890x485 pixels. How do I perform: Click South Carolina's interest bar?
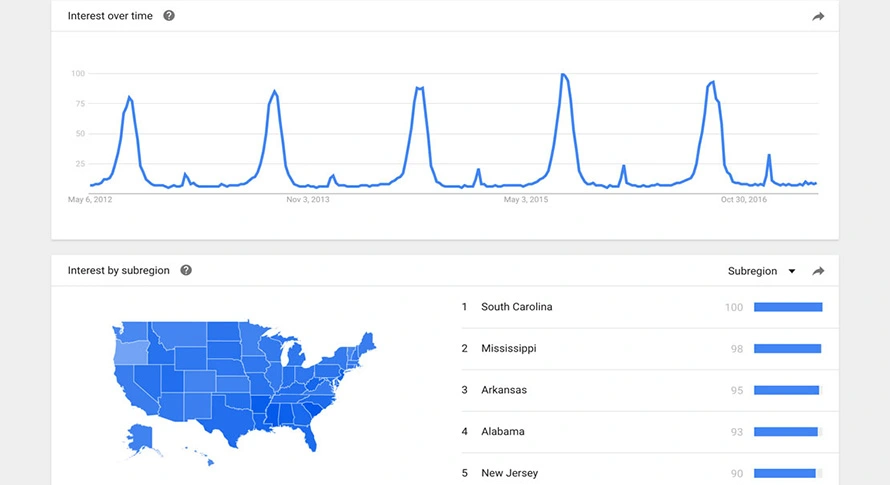point(788,307)
